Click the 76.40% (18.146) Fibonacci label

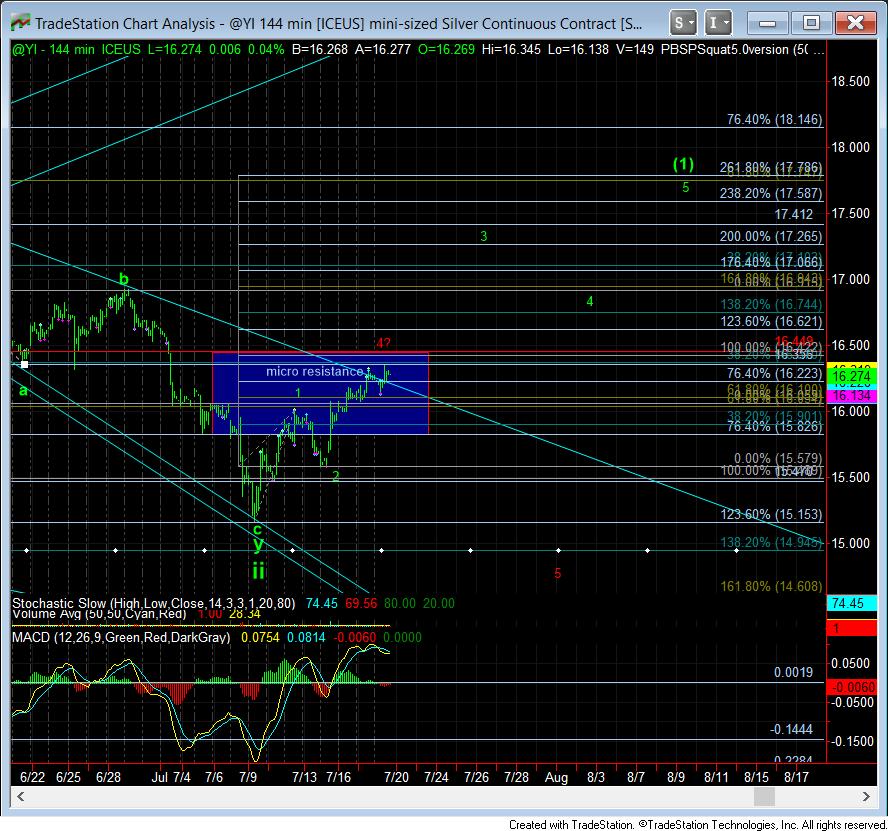click(x=774, y=120)
